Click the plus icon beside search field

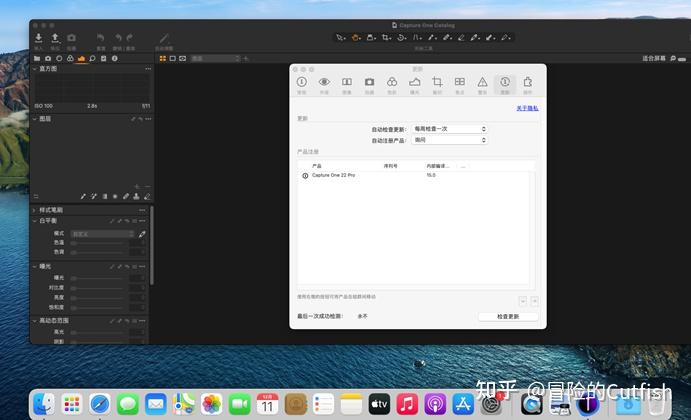[246, 58]
